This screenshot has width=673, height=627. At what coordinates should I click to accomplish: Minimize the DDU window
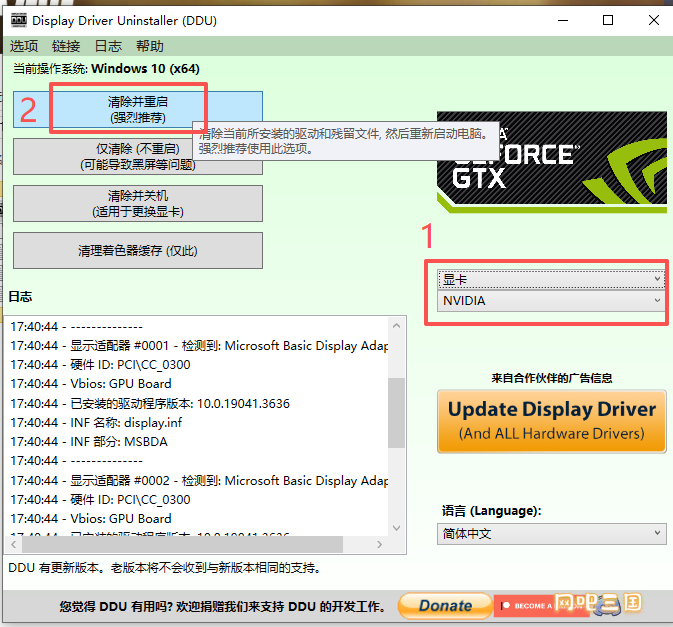(563, 20)
